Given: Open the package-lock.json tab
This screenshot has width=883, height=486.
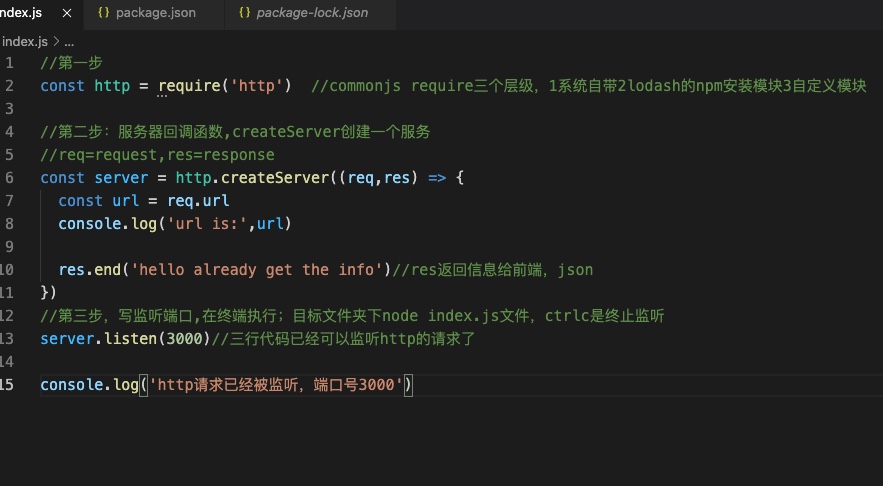Looking at the screenshot, I should tap(311, 13).
